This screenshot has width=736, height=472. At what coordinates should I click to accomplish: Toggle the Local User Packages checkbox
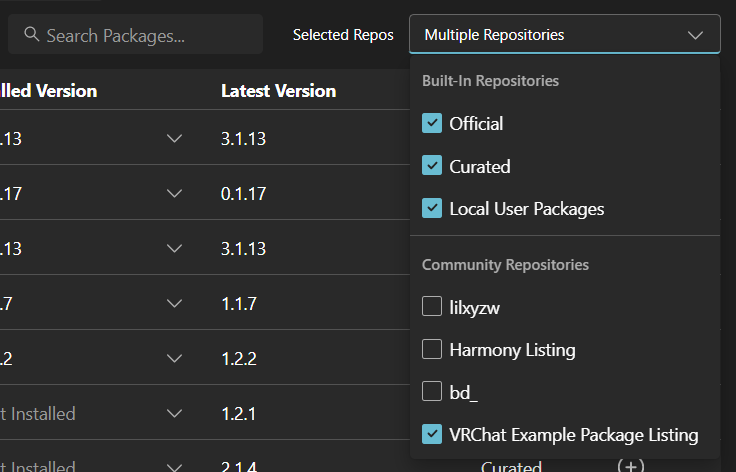pyautogui.click(x=432, y=209)
